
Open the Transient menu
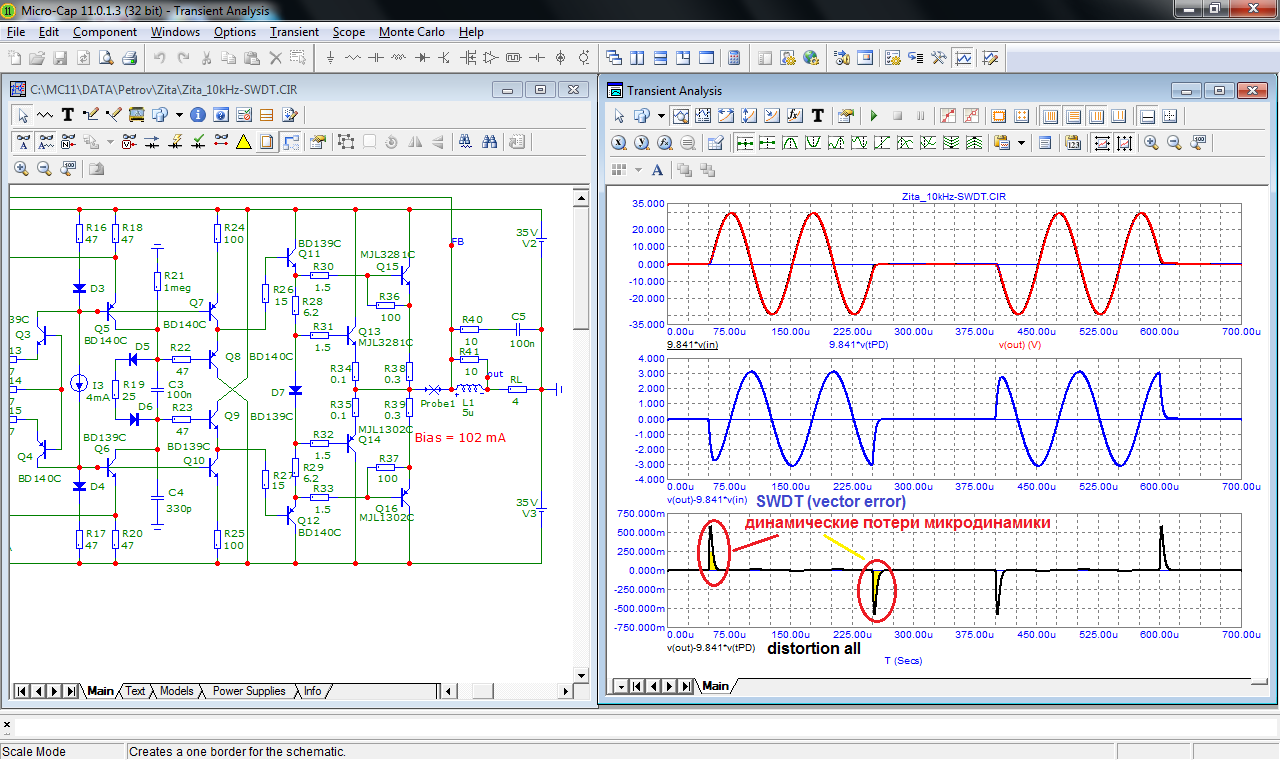click(294, 32)
